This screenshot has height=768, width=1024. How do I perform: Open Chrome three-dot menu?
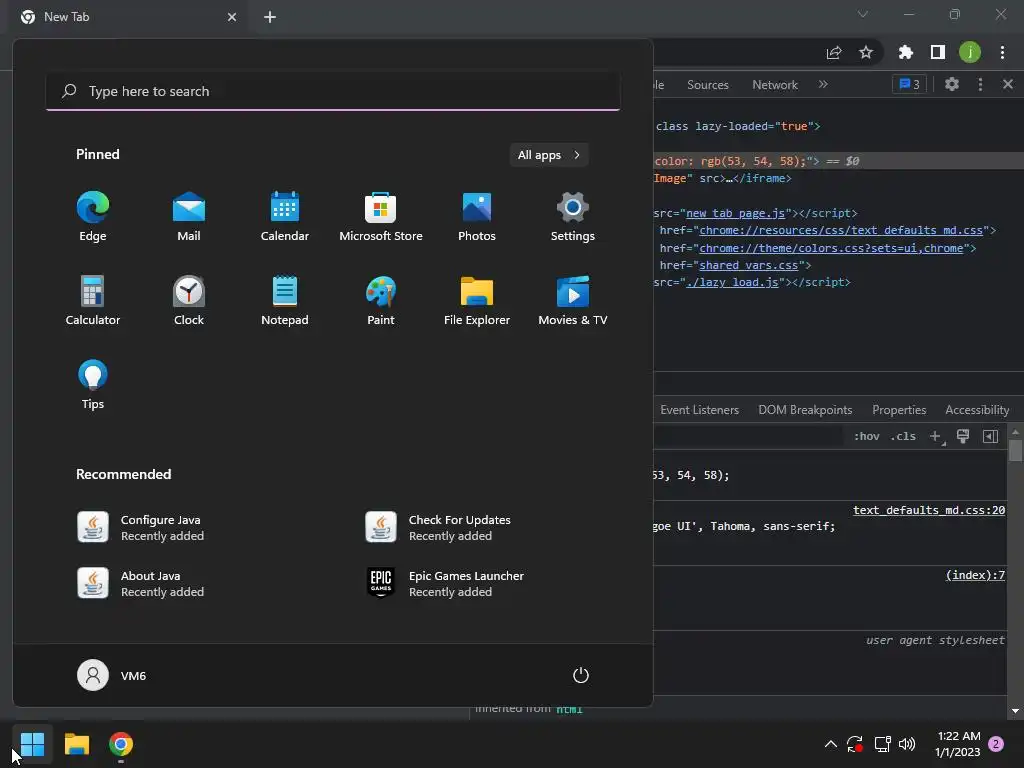tap(1002, 52)
